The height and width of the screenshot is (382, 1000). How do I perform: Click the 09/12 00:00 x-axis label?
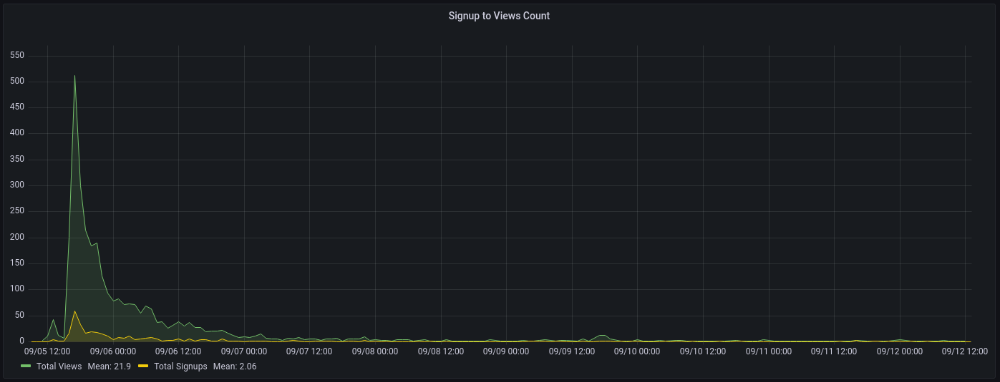click(x=901, y=351)
